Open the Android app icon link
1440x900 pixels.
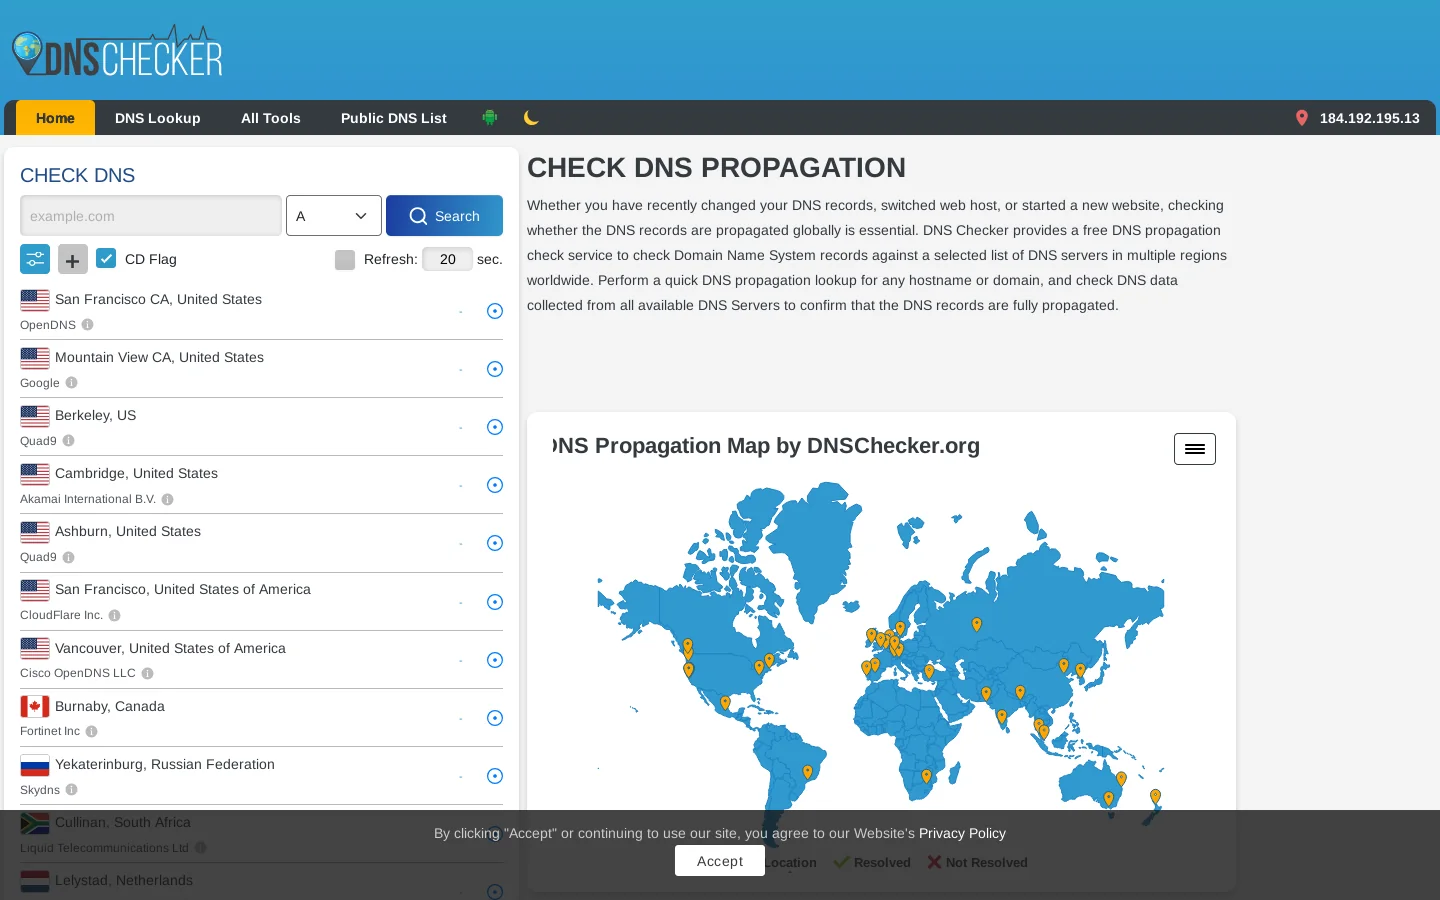(490, 118)
